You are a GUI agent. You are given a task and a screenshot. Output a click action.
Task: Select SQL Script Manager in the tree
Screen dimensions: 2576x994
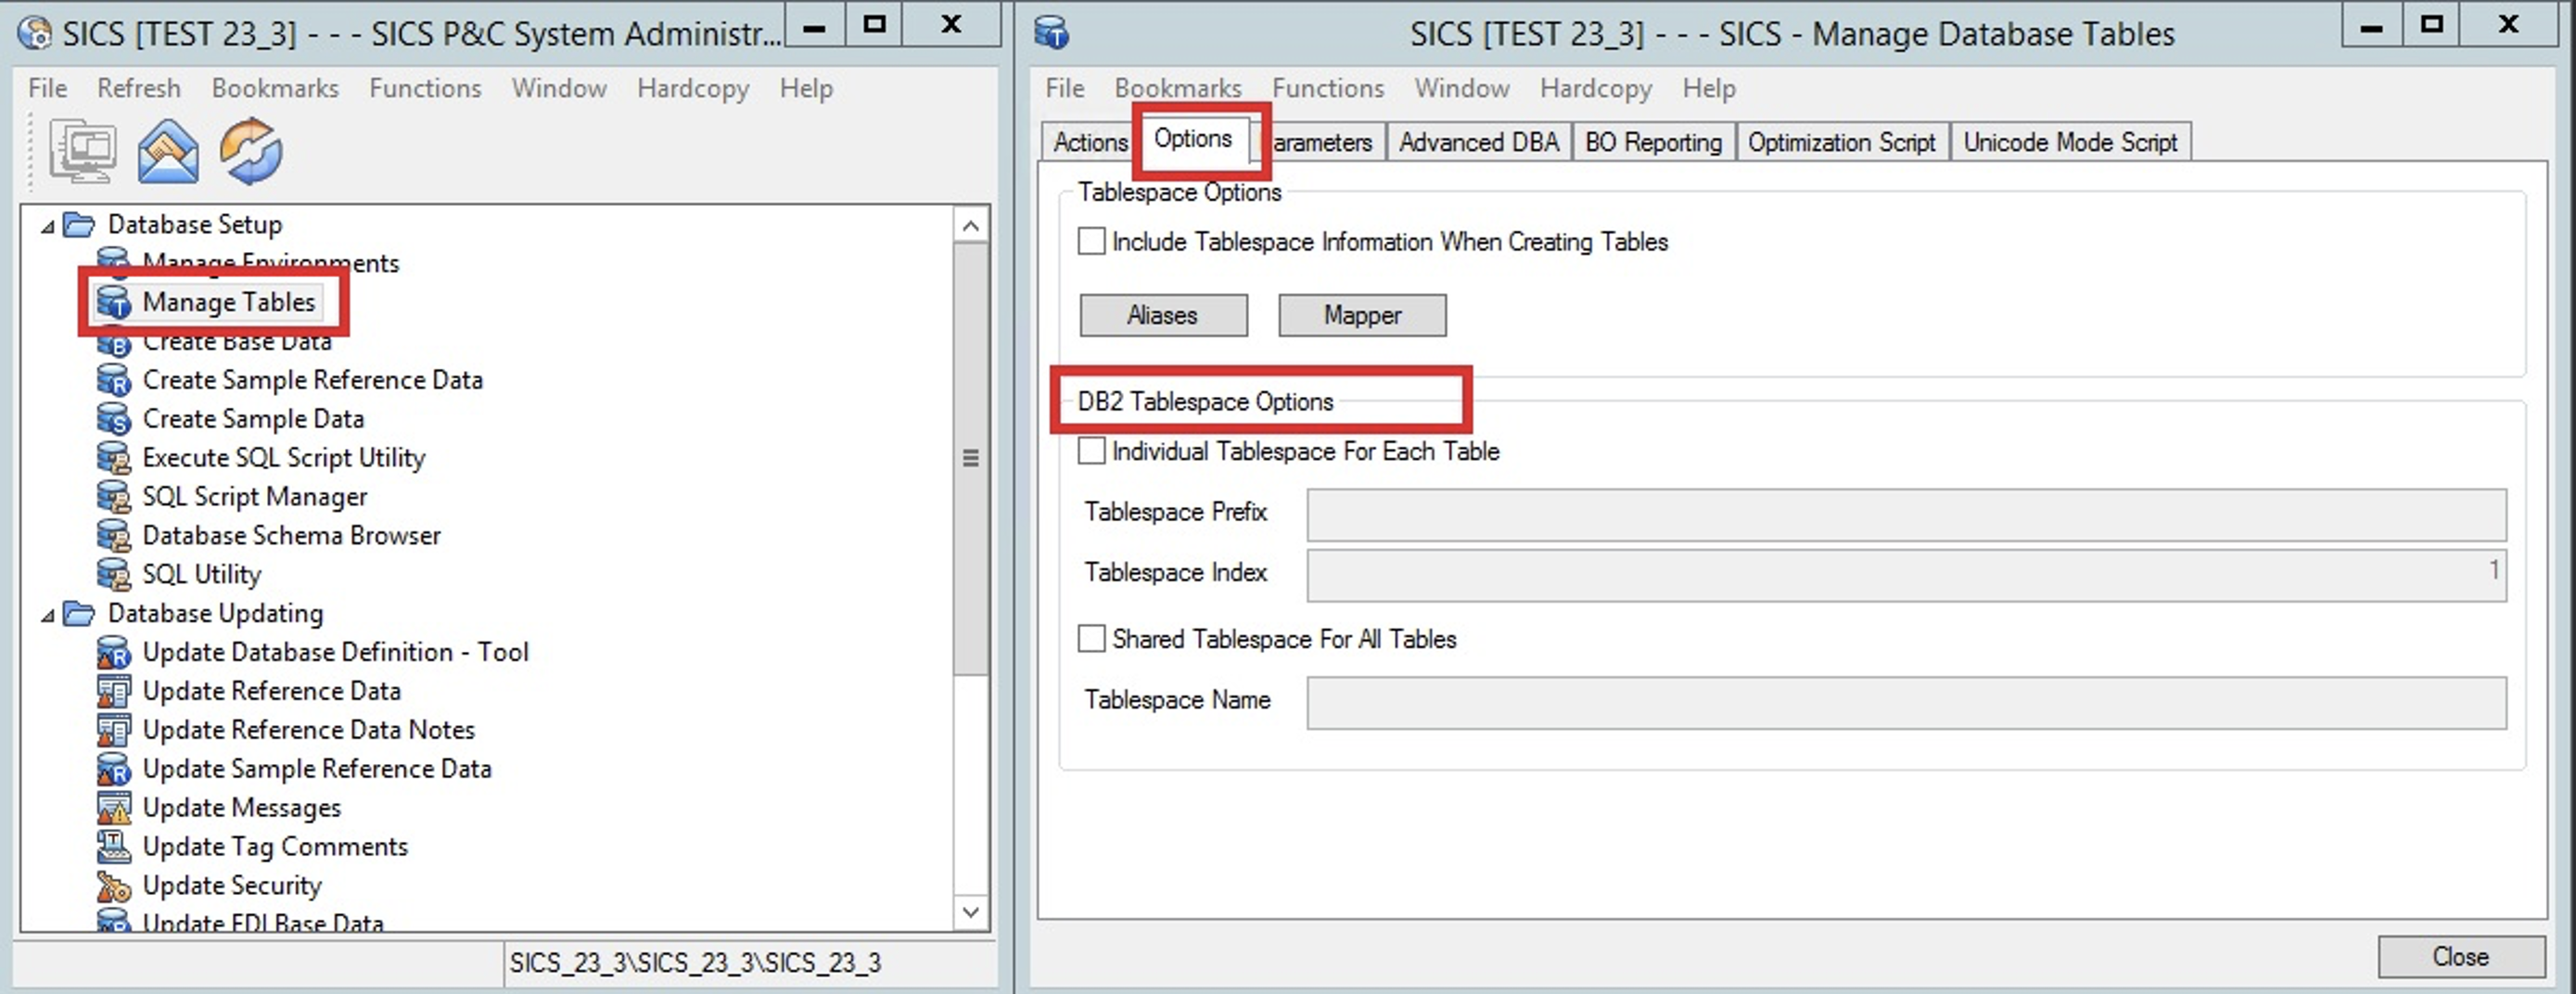pyautogui.click(x=254, y=497)
